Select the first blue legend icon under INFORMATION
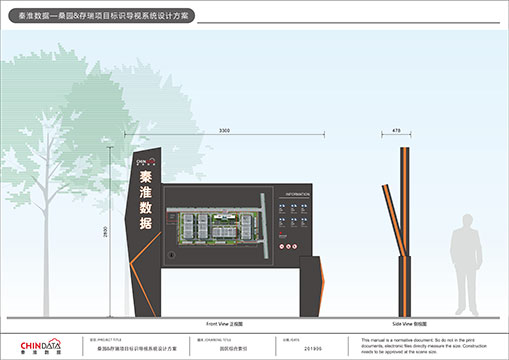Viewport: 509px width, 360px height. (x=282, y=207)
